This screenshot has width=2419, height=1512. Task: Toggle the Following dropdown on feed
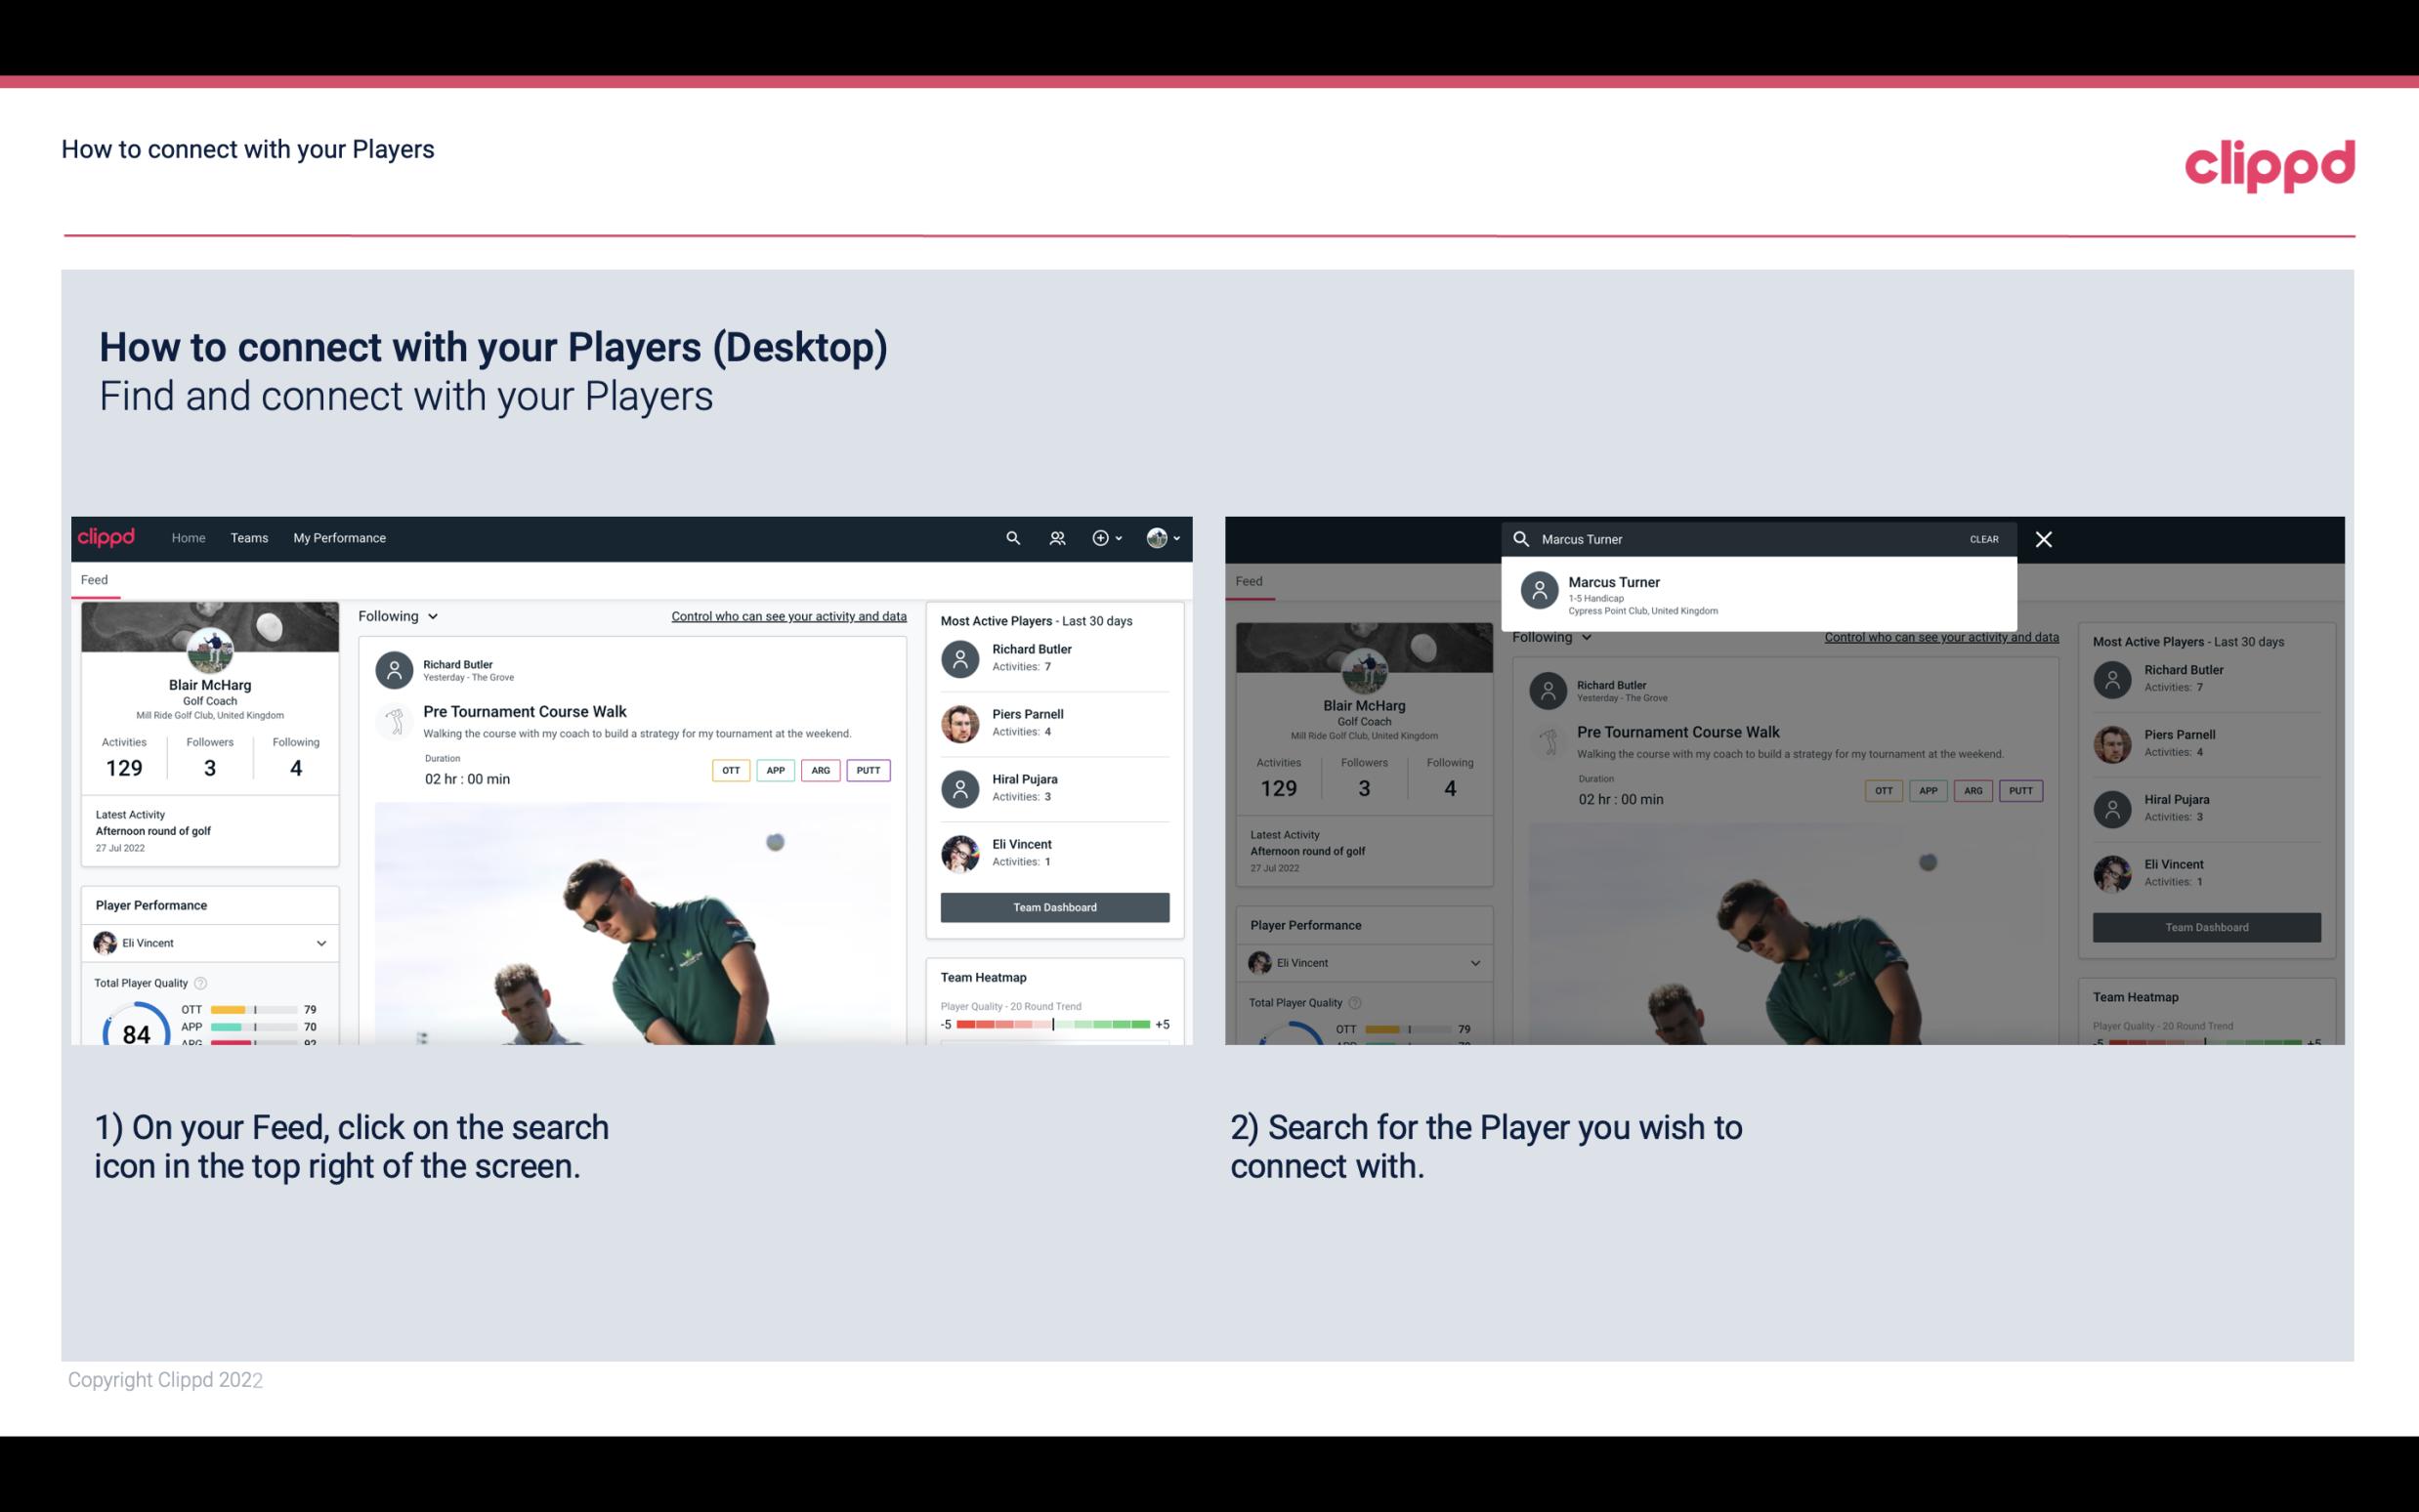tap(397, 615)
